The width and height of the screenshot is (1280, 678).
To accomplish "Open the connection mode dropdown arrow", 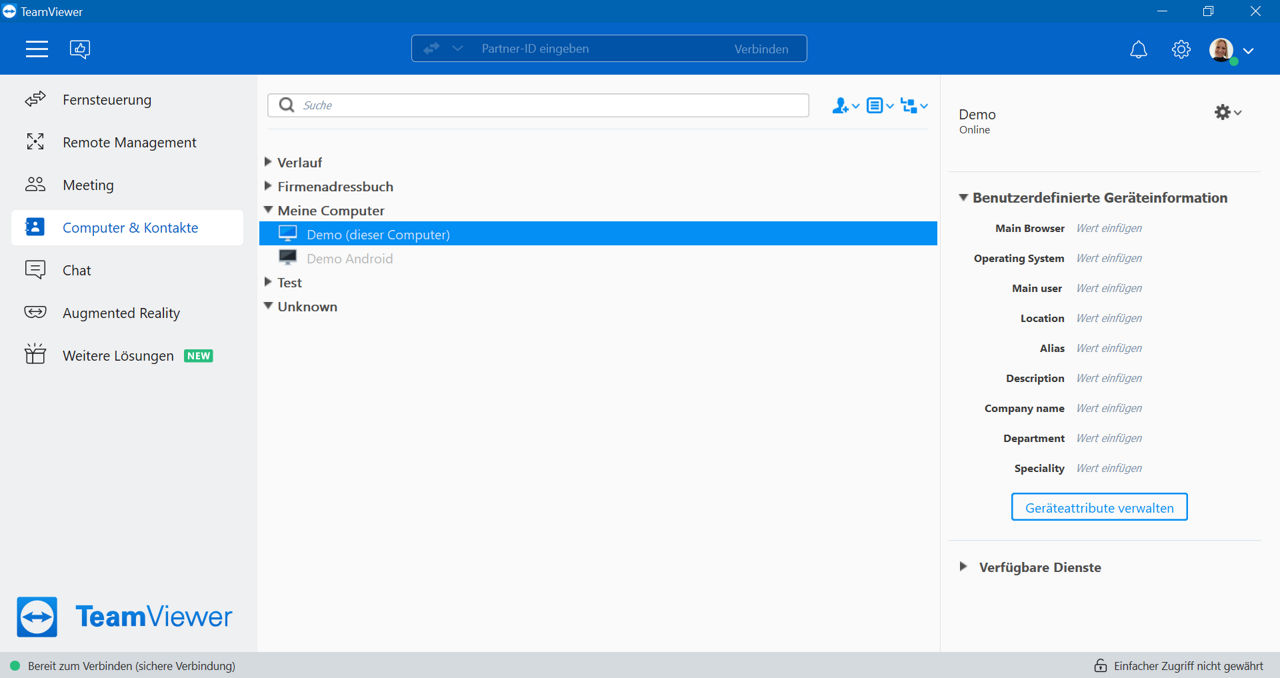I will coord(457,48).
